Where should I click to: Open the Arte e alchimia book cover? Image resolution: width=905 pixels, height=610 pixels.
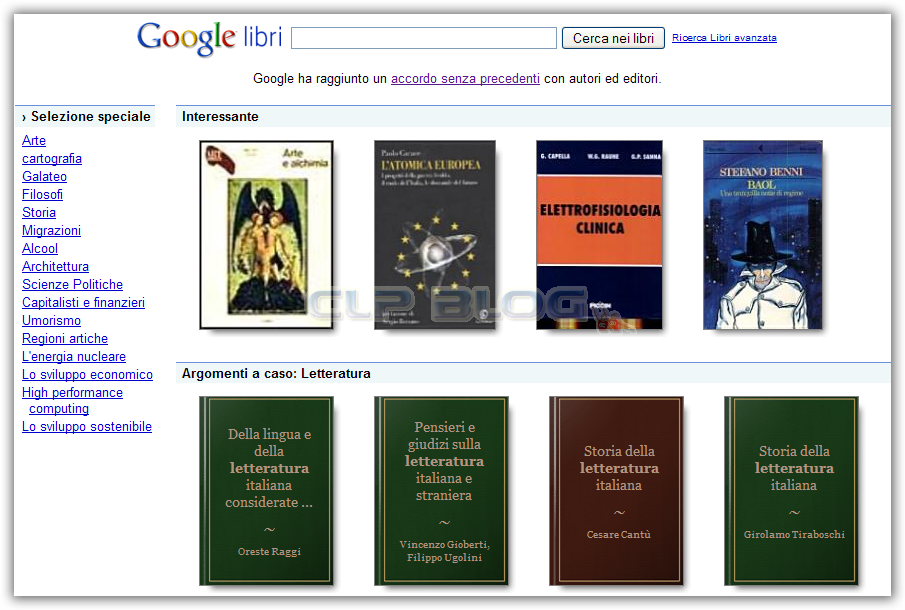coord(266,234)
